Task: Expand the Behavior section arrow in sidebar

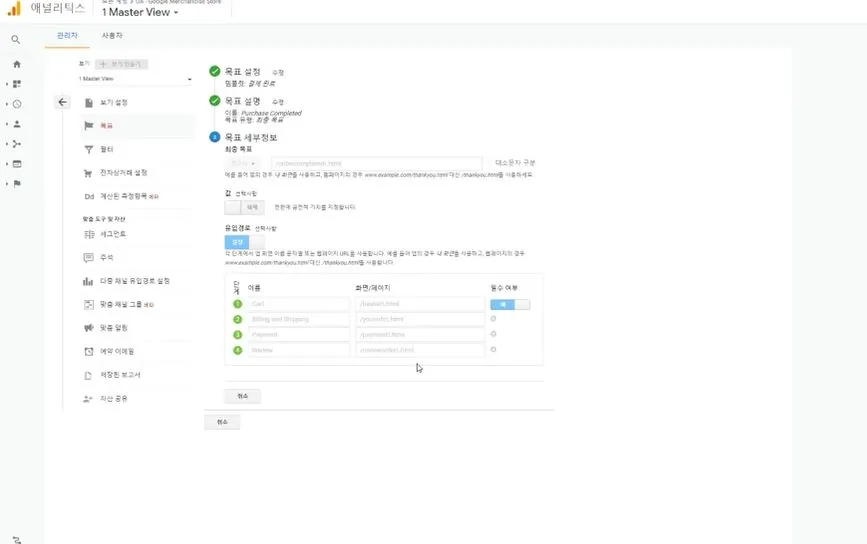Action: click(x=7, y=164)
